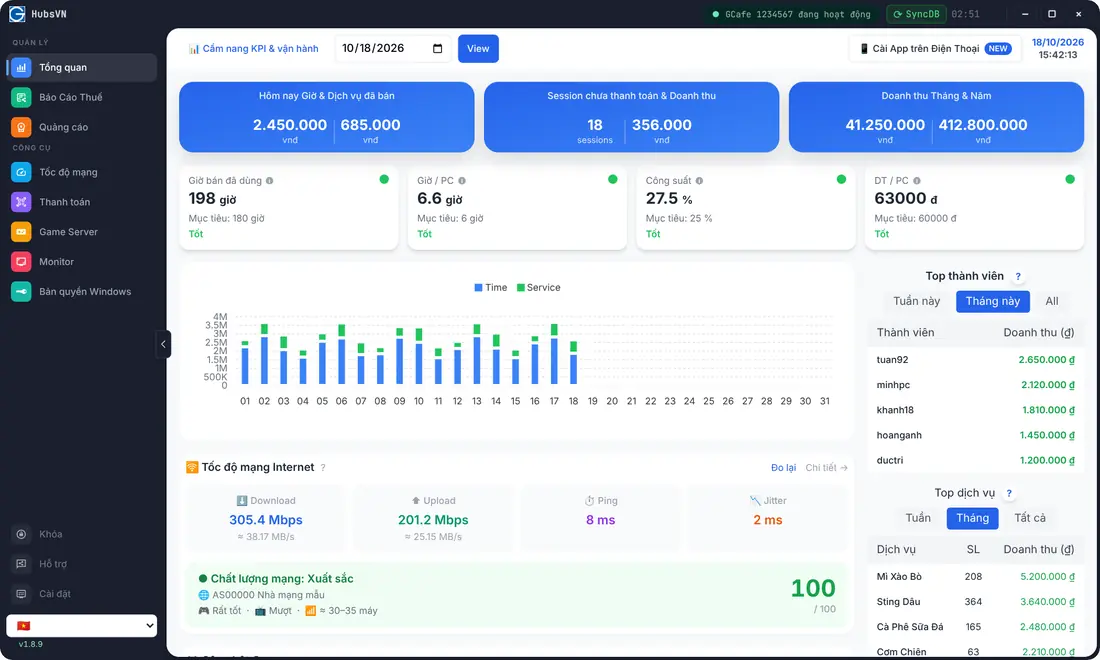Click the SyncDB button

coord(916,14)
